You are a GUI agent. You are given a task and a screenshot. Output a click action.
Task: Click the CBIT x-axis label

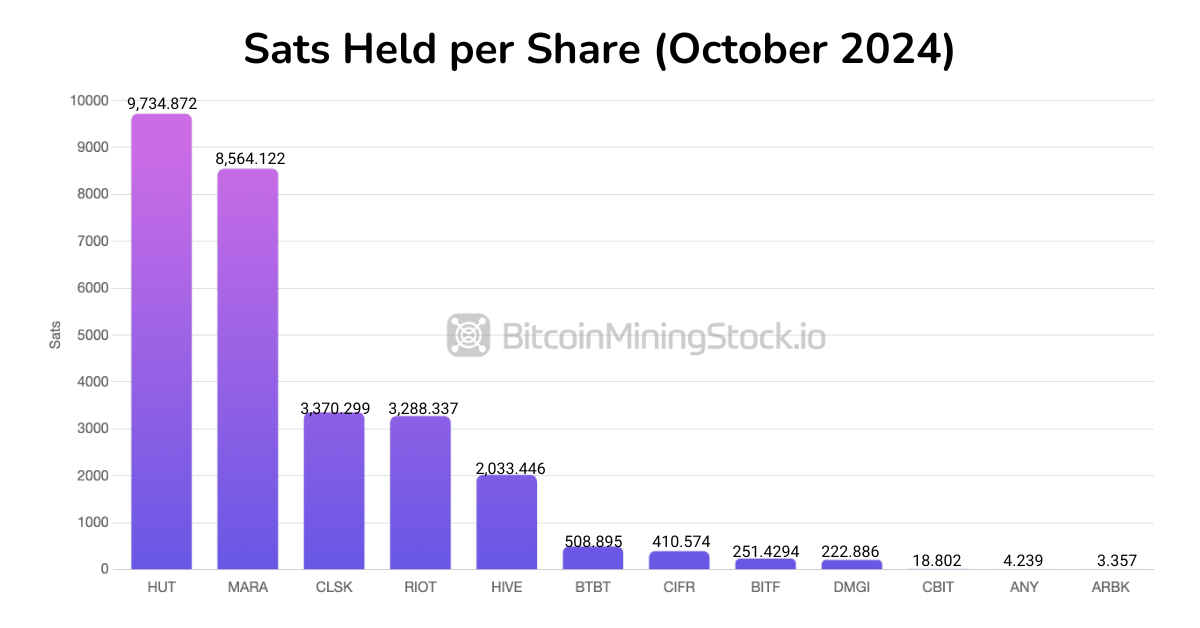point(938,587)
